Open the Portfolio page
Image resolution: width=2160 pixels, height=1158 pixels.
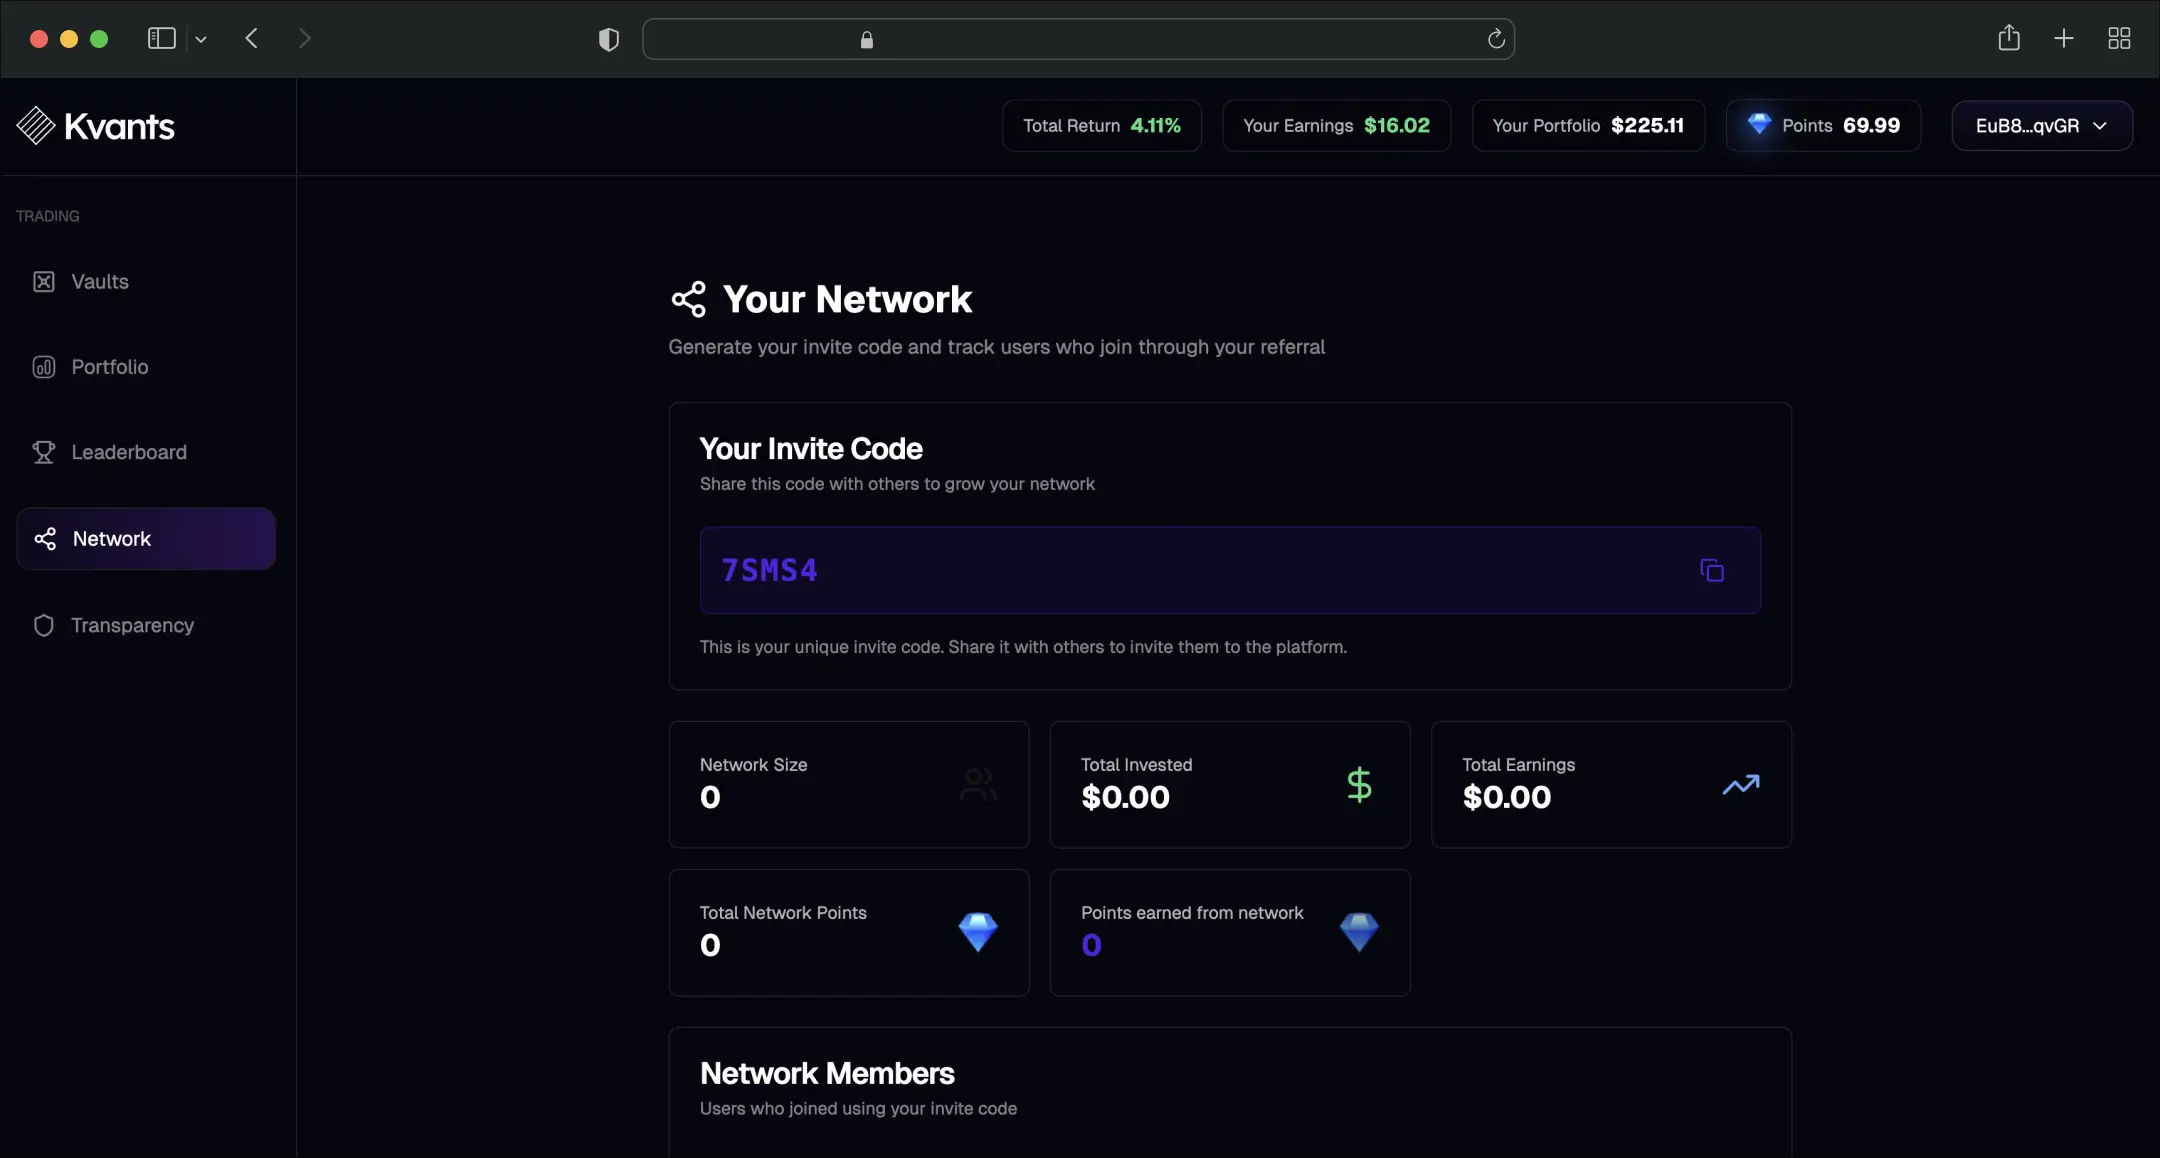click(x=146, y=367)
